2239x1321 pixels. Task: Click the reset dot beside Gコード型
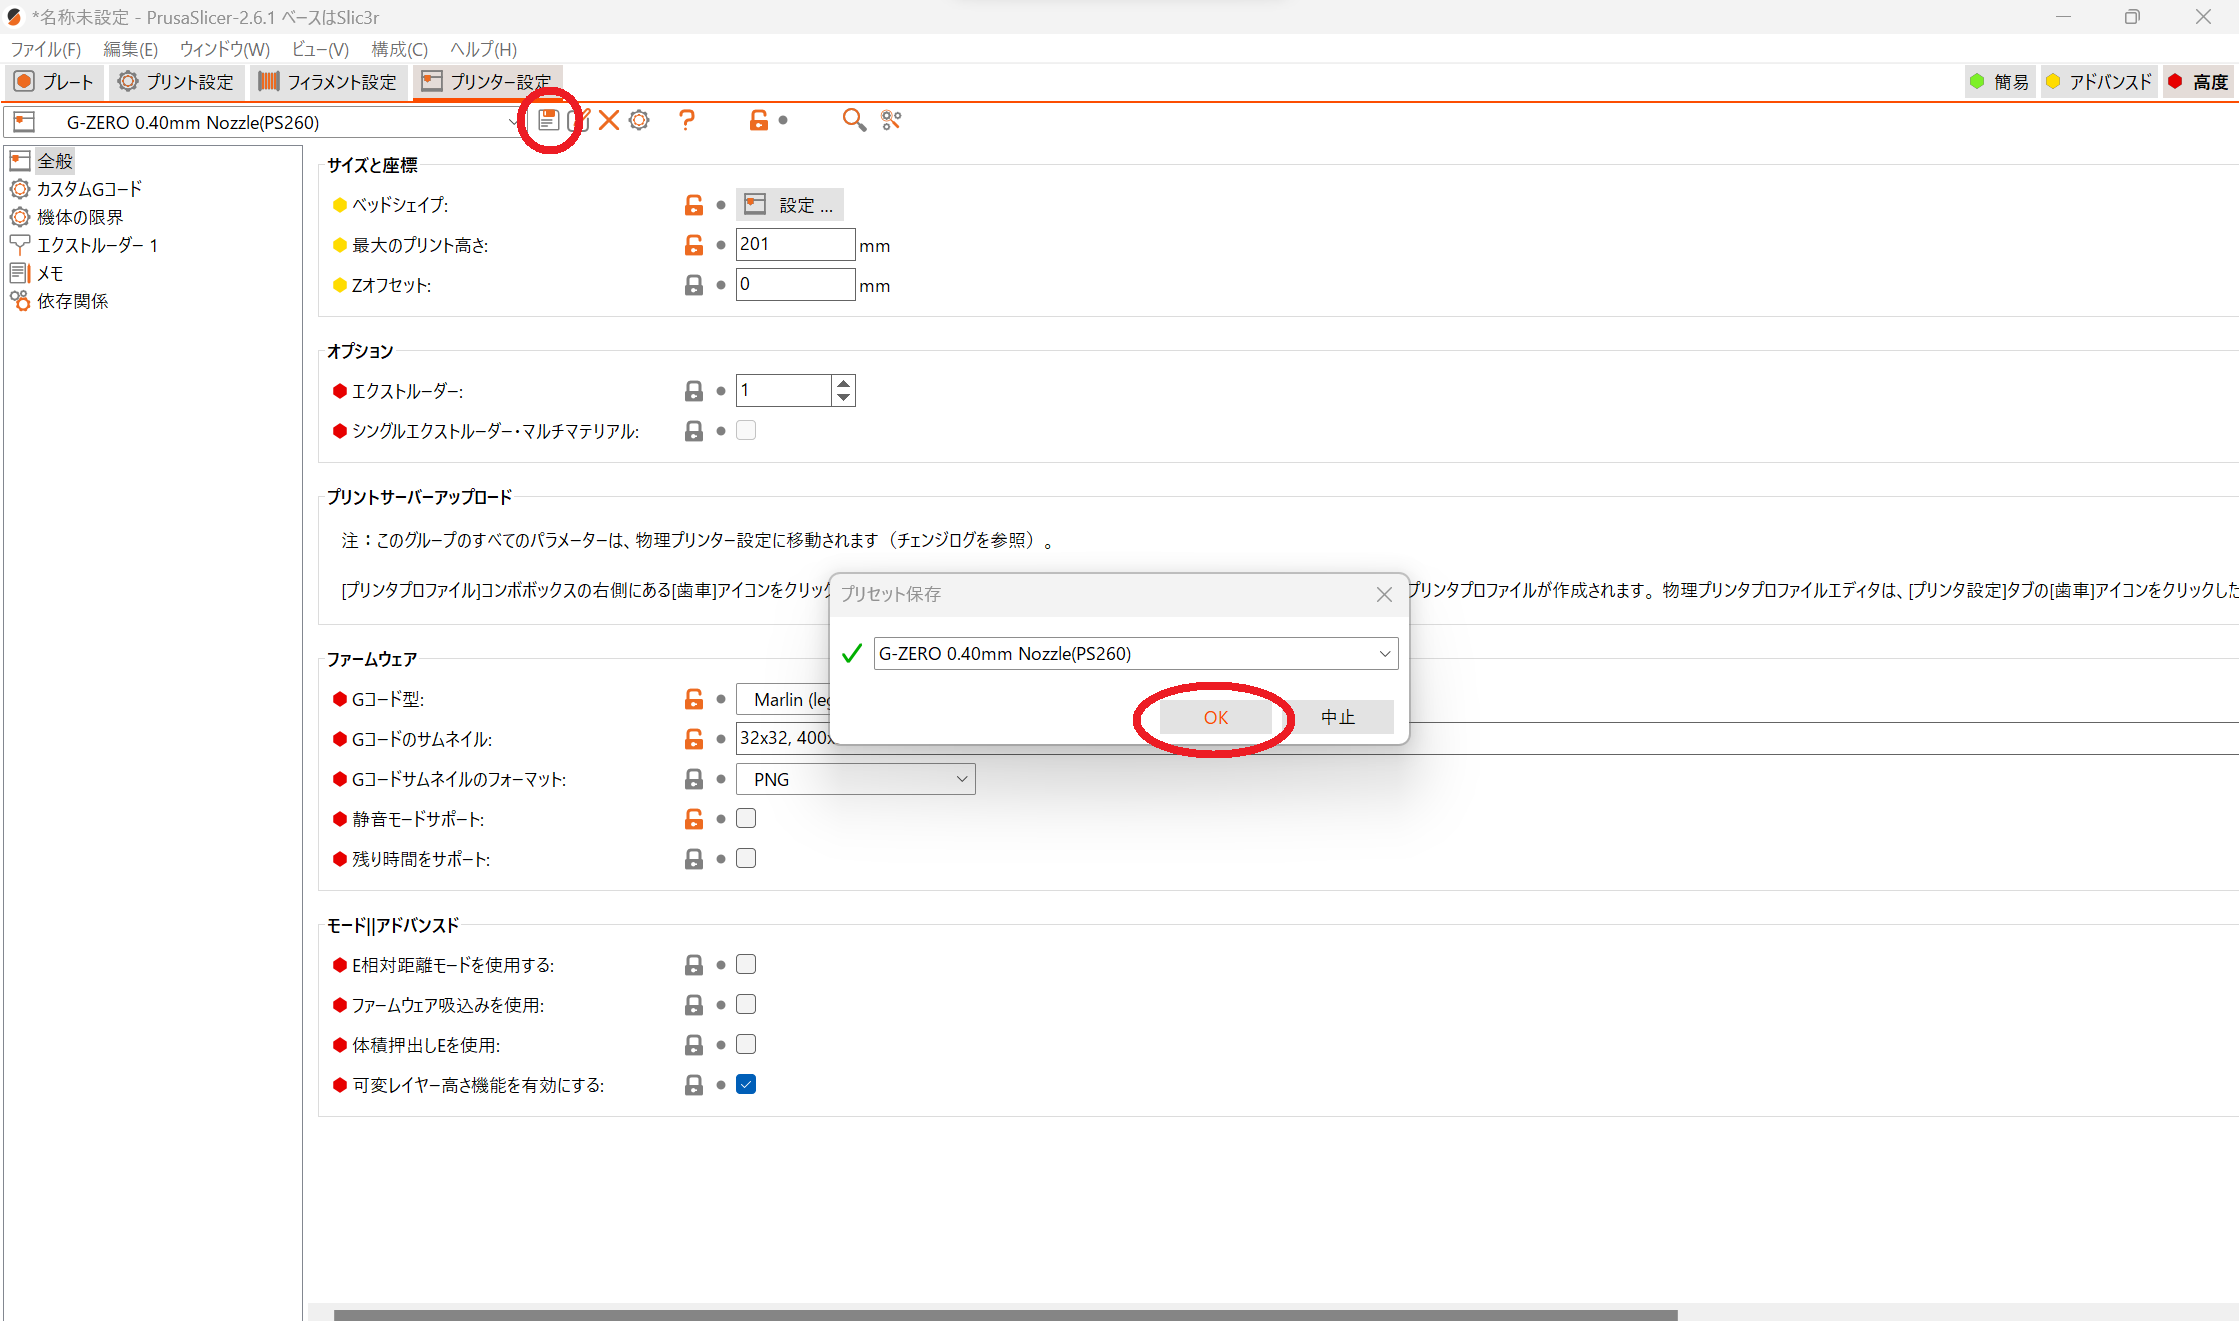point(721,699)
